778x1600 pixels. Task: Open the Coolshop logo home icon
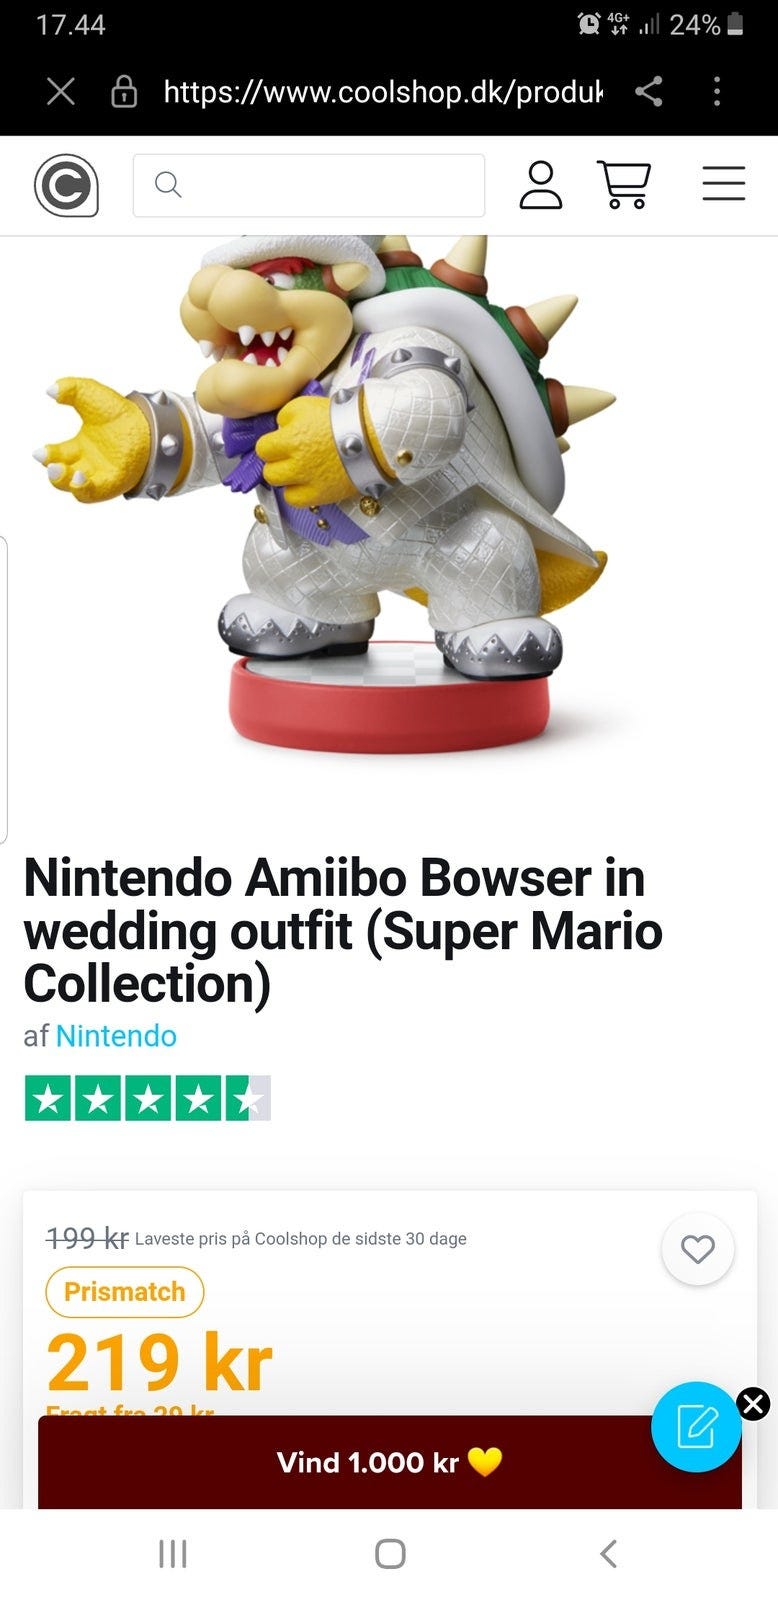click(x=67, y=186)
